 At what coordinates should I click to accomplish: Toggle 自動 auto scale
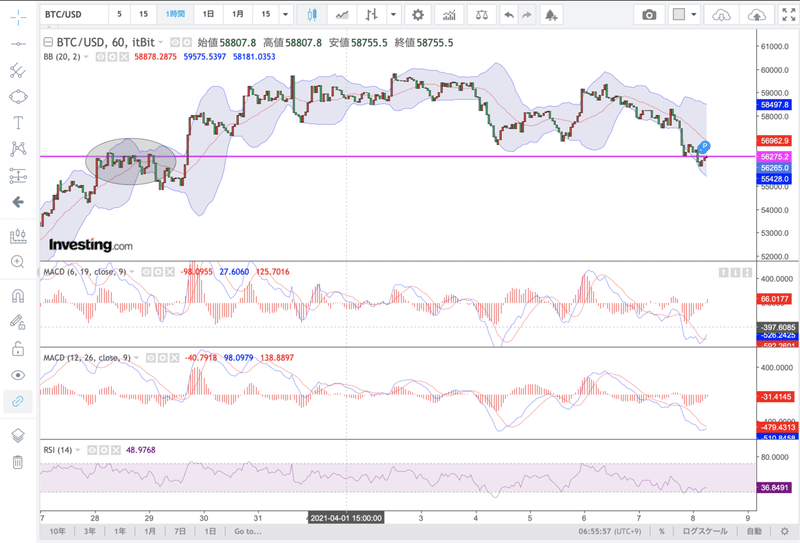pos(755,531)
